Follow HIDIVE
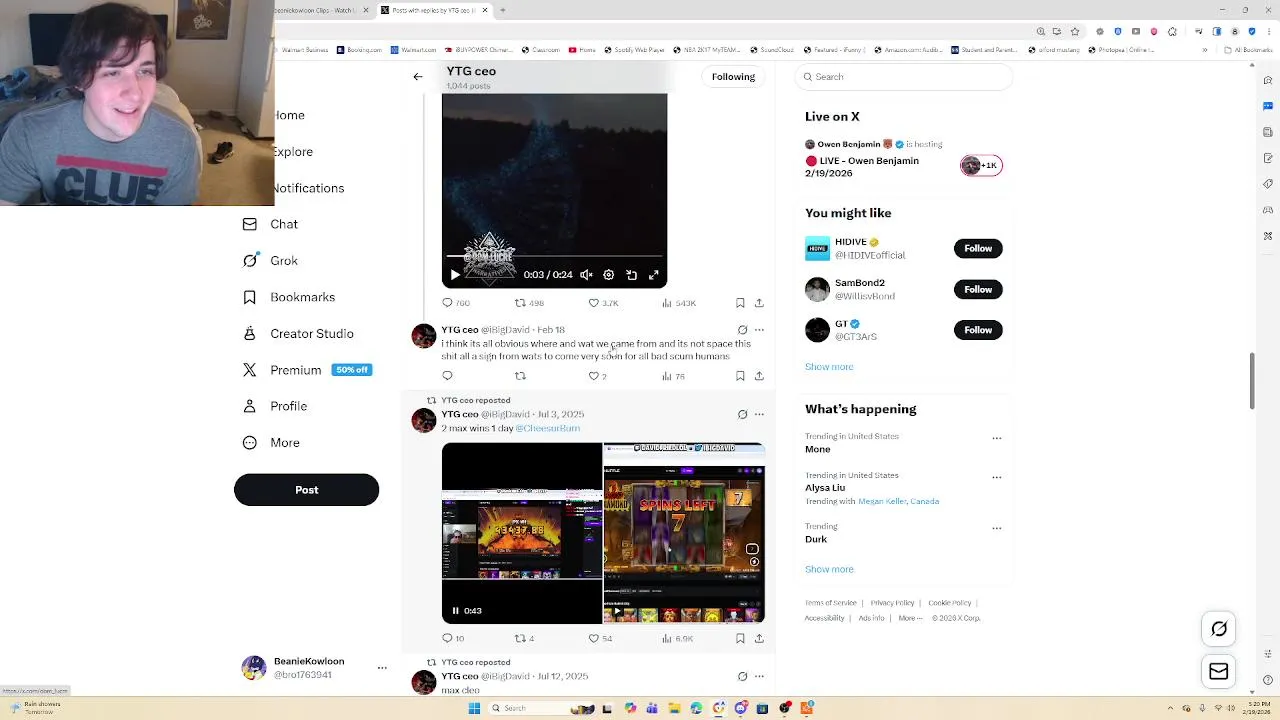 pyautogui.click(x=978, y=248)
